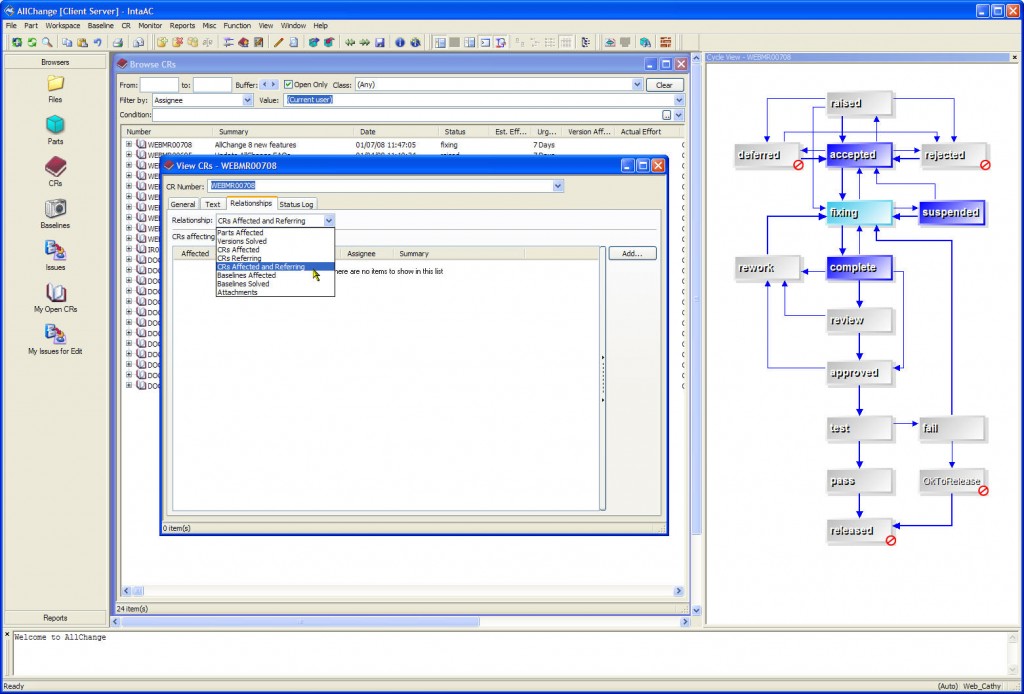Open the General tab

183,204
